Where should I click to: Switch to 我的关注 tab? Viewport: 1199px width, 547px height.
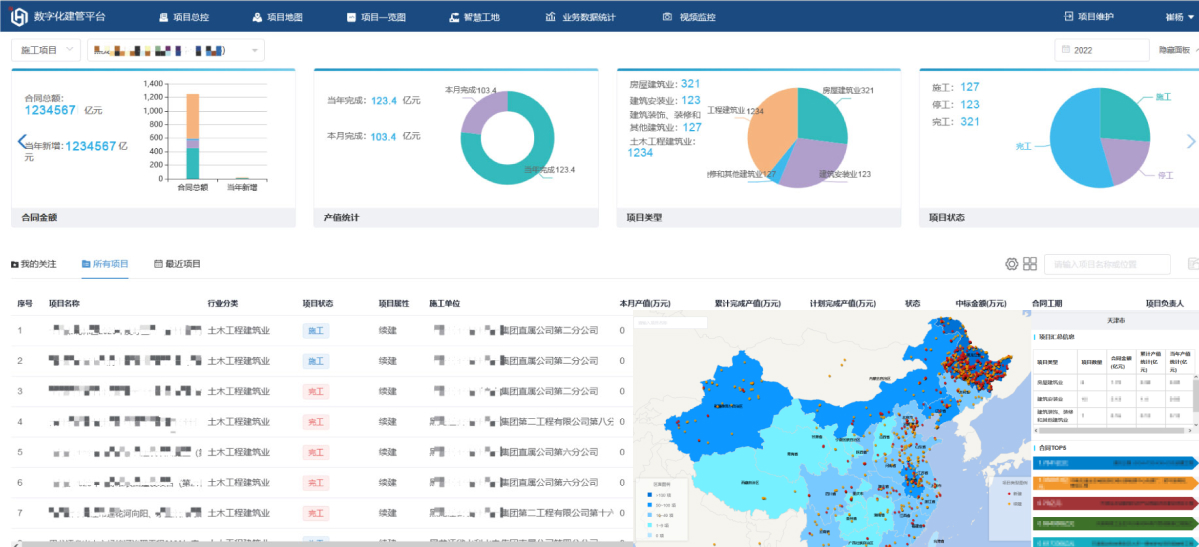(x=33, y=264)
